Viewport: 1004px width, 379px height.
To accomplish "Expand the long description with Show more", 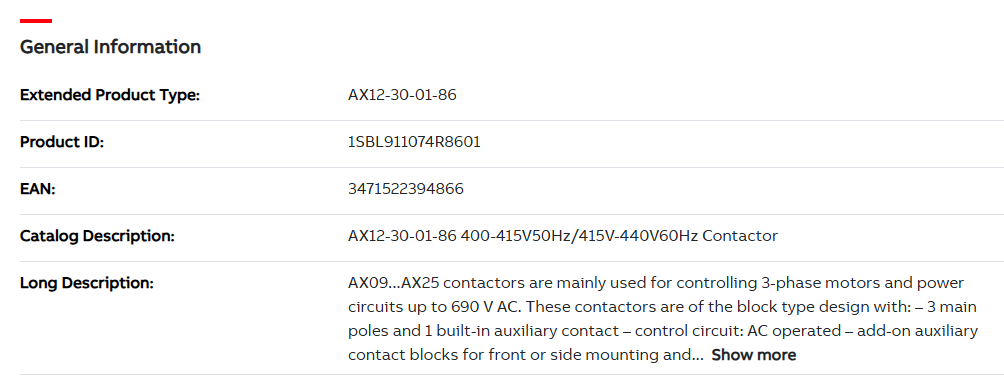I will tap(754, 355).
